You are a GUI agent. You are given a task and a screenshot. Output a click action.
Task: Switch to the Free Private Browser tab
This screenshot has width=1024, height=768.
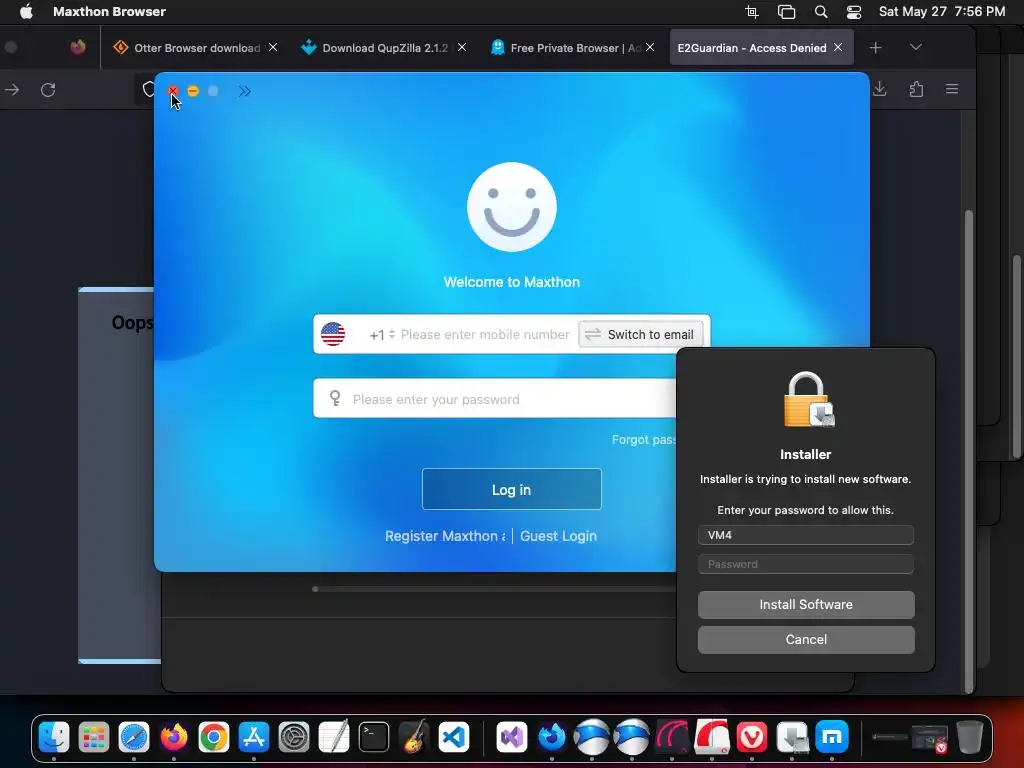point(564,48)
